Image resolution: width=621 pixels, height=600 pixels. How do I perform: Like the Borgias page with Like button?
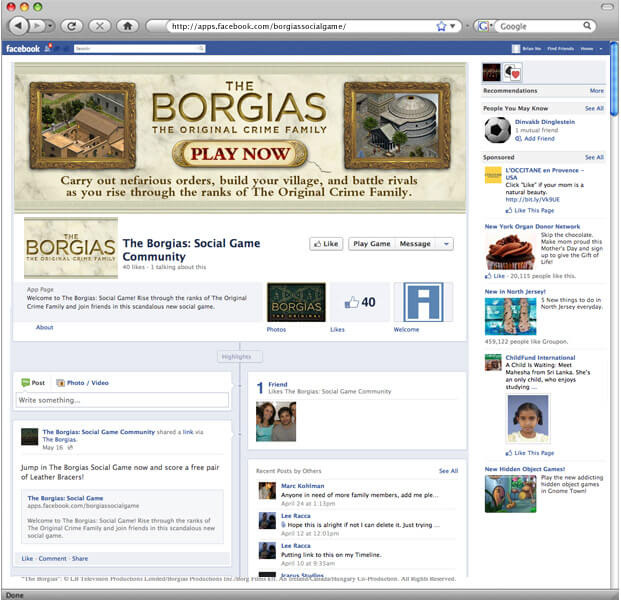(x=326, y=244)
